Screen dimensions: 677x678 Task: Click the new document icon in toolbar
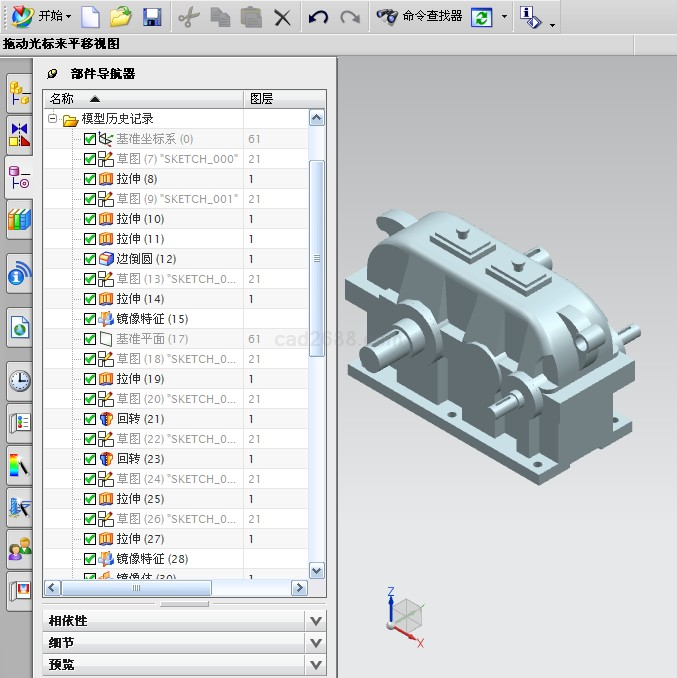coord(91,16)
